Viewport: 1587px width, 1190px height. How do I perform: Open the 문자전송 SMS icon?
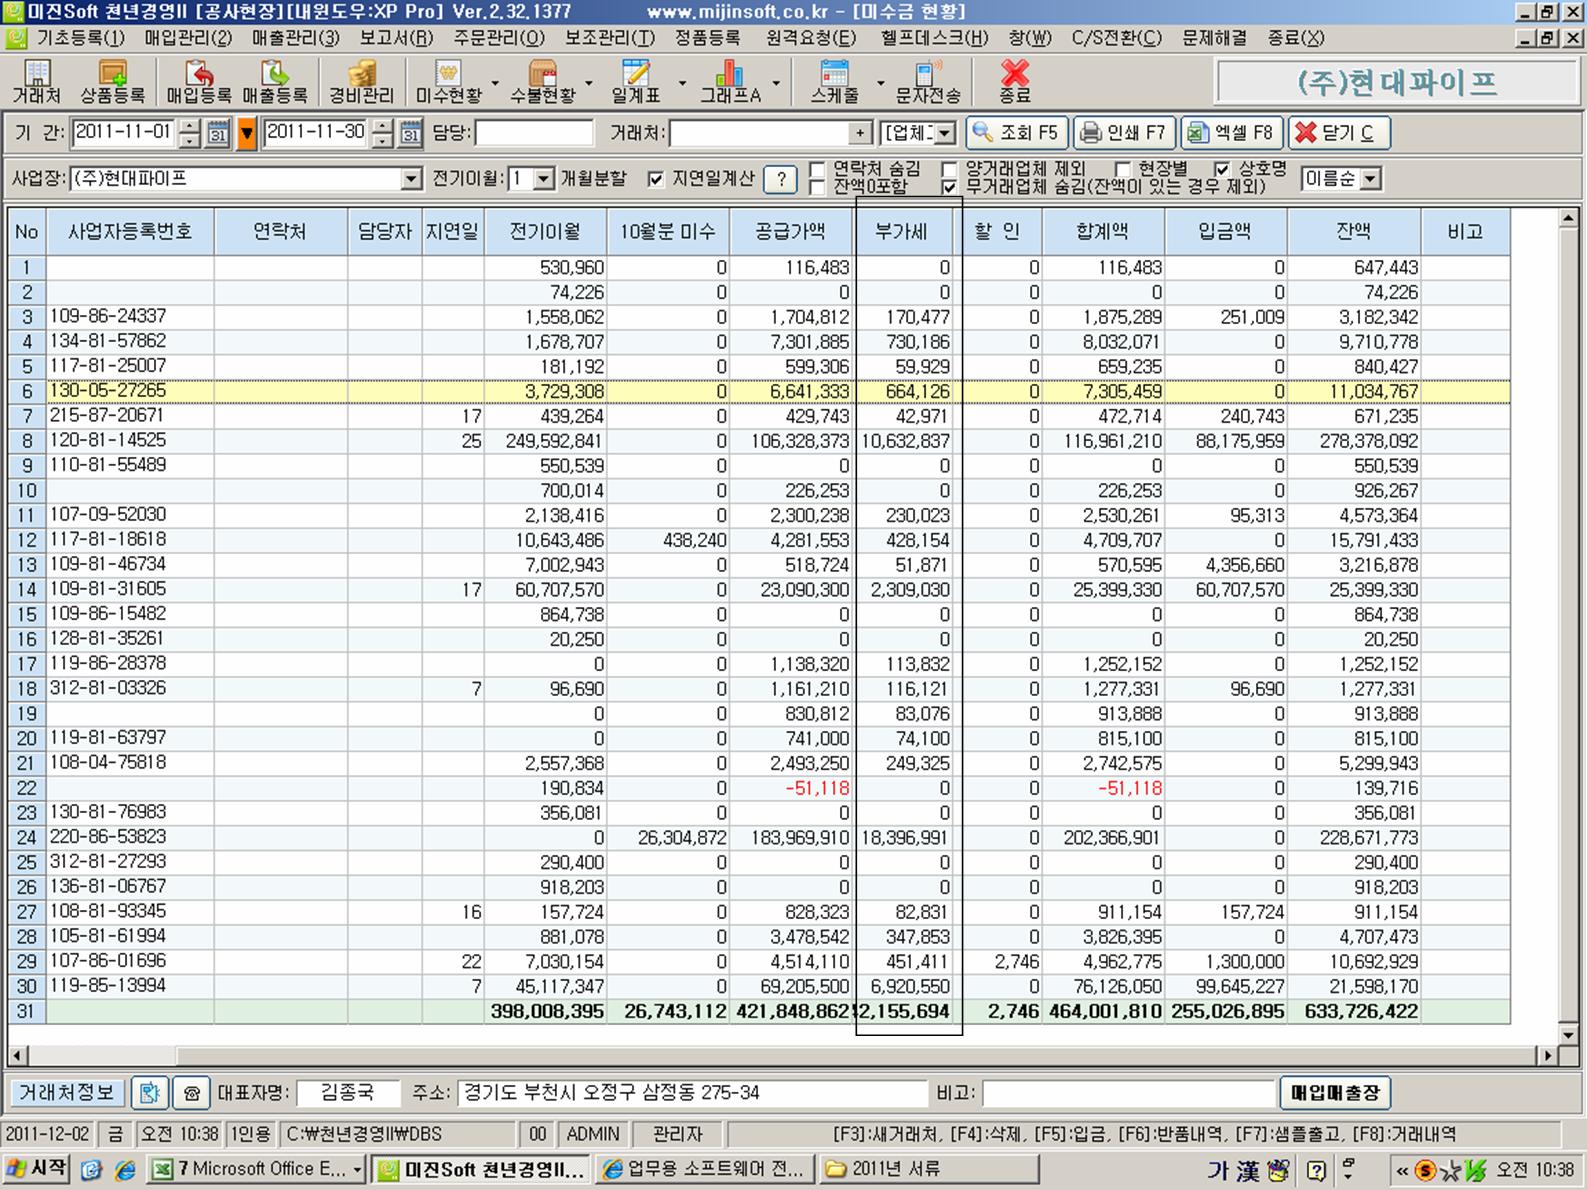pyautogui.click(x=928, y=81)
